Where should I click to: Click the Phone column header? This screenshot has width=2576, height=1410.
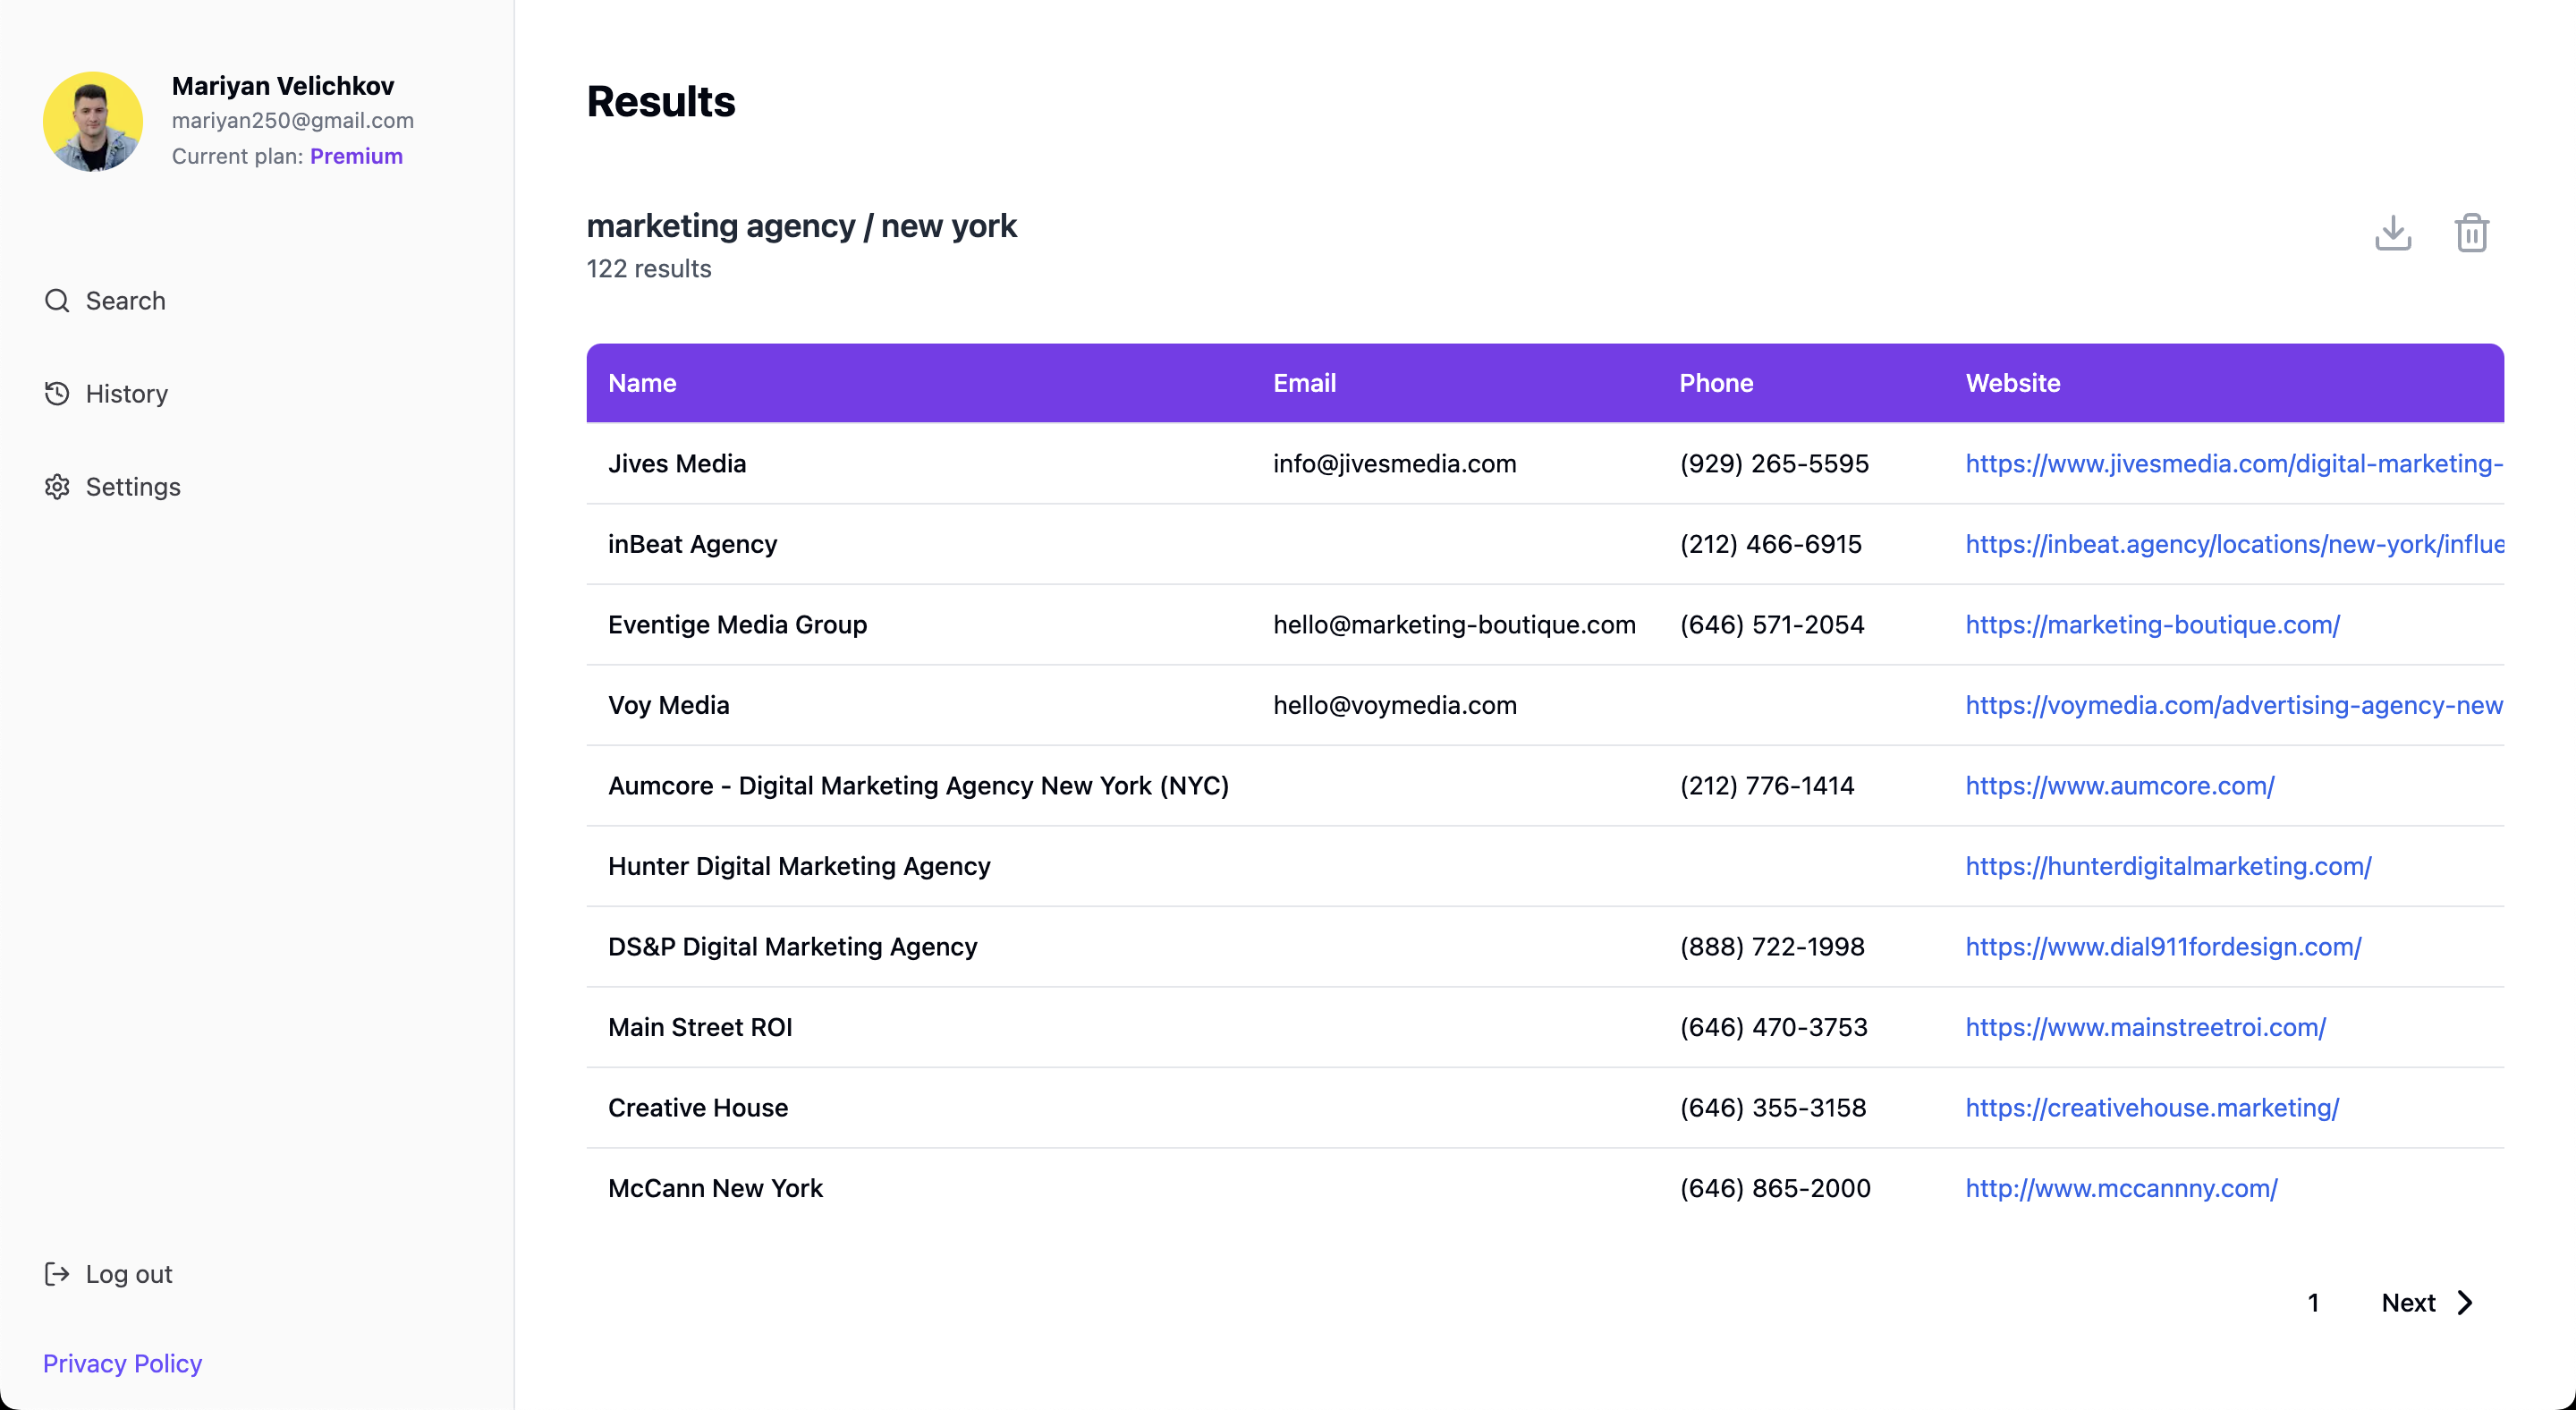click(1716, 383)
